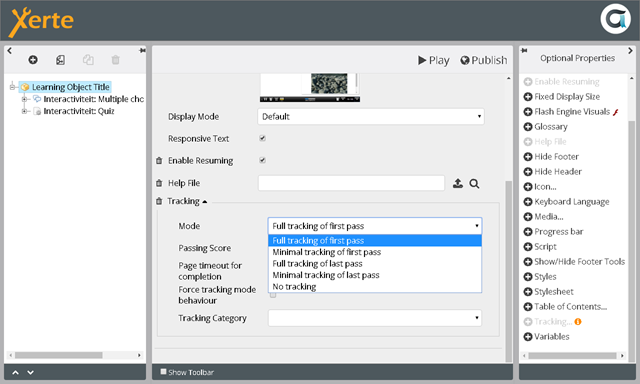This screenshot has width=640, height=384.
Task: Click the account avatar logo top right
Action: click(x=616, y=19)
